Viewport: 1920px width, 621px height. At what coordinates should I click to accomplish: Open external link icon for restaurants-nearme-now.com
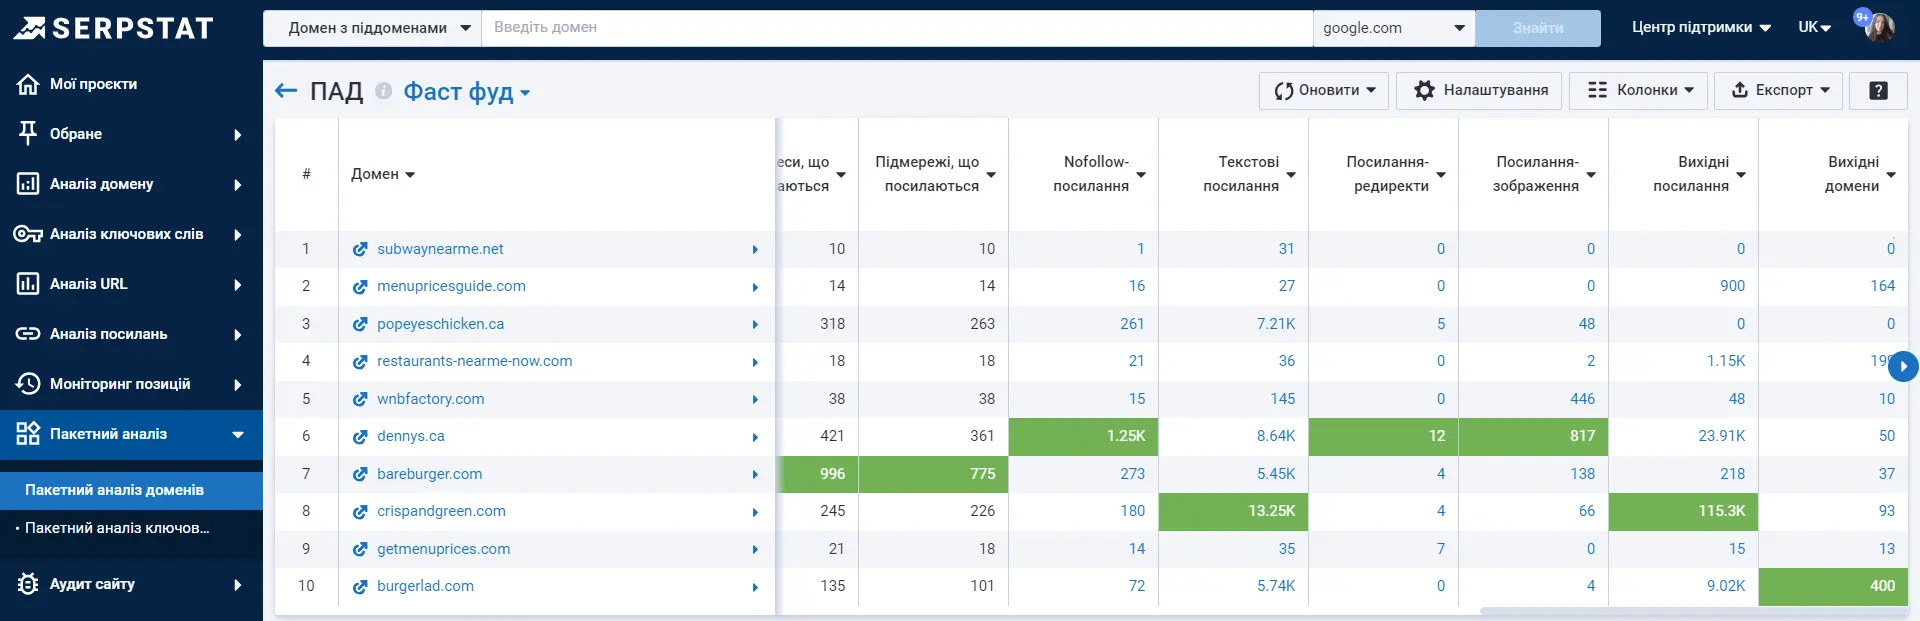pos(360,362)
